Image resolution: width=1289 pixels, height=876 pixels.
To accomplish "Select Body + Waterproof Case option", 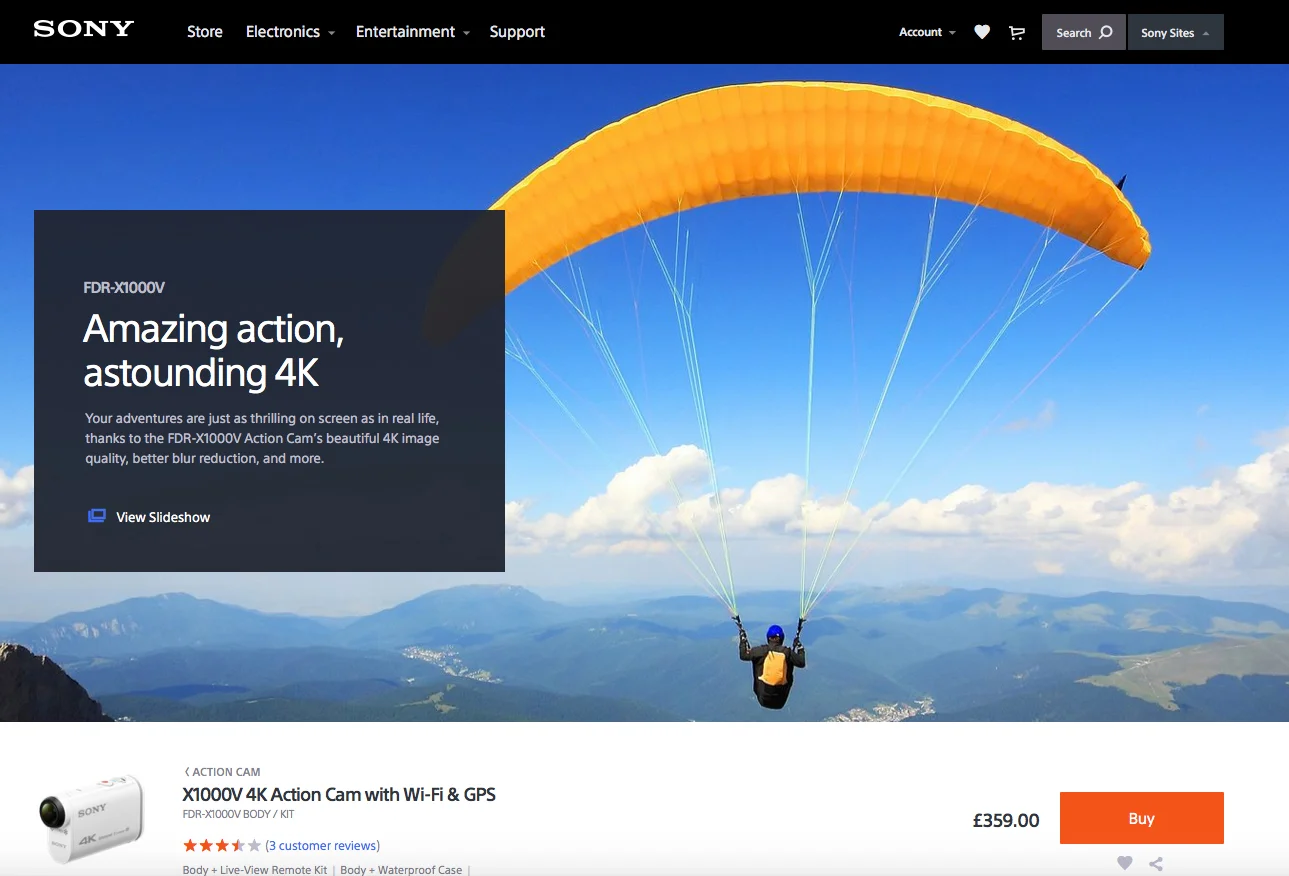I will [x=401, y=870].
